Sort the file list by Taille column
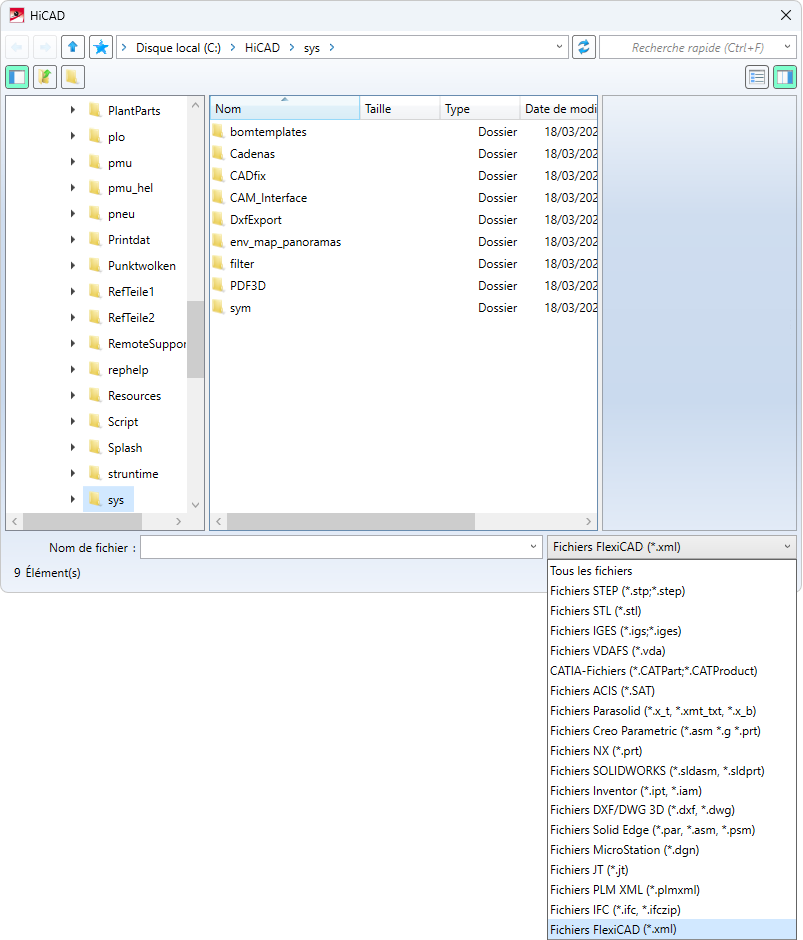Screen dimensions: 803x940 399,109
